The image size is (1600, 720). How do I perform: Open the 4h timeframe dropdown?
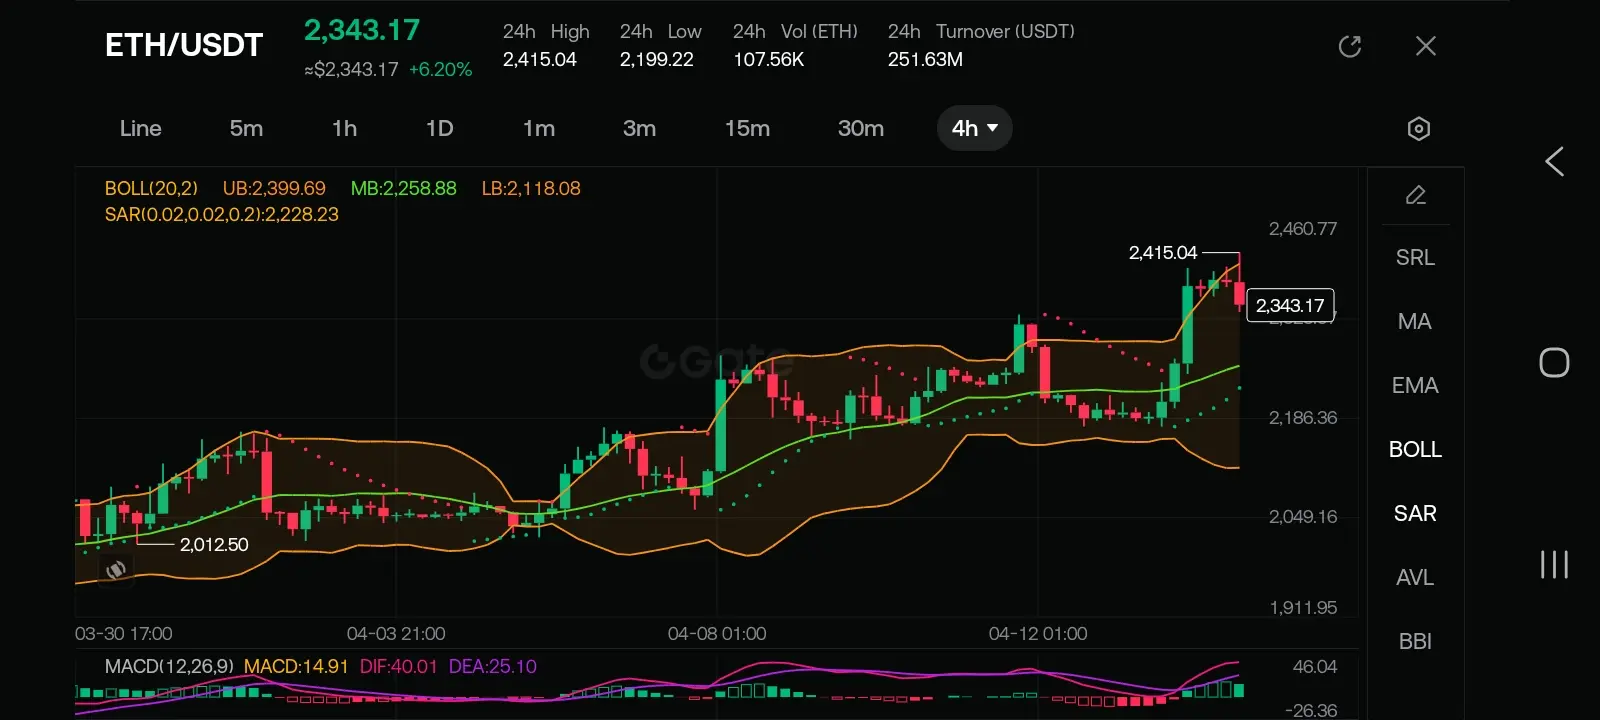point(975,128)
